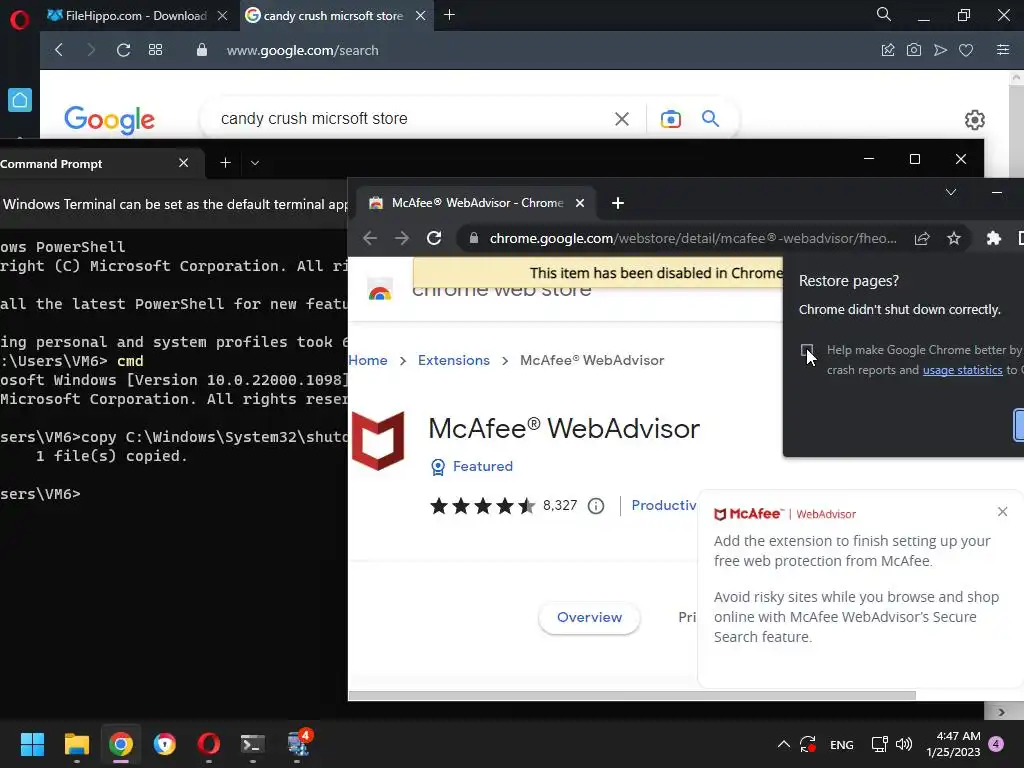Image resolution: width=1024 pixels, height=768 pixels.
Task: Open Opera speed dial grid icon
Action: 155,50
